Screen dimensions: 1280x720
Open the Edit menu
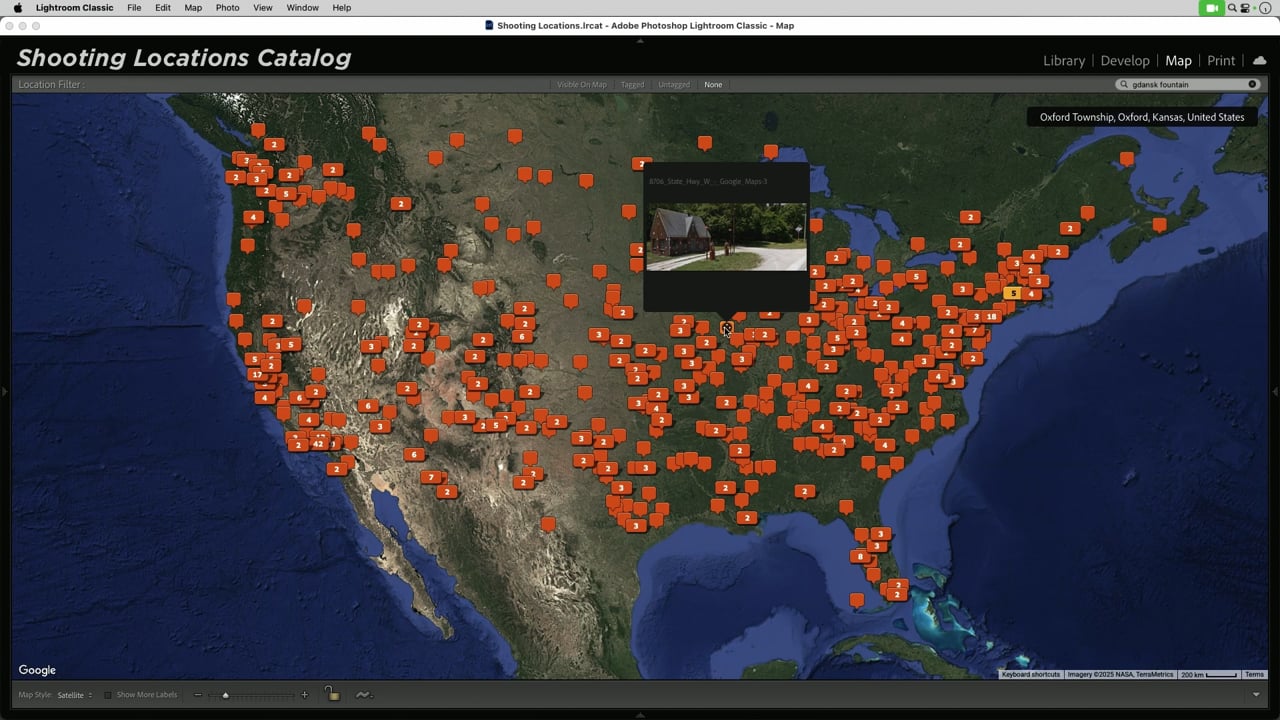[x=163, y=8]
